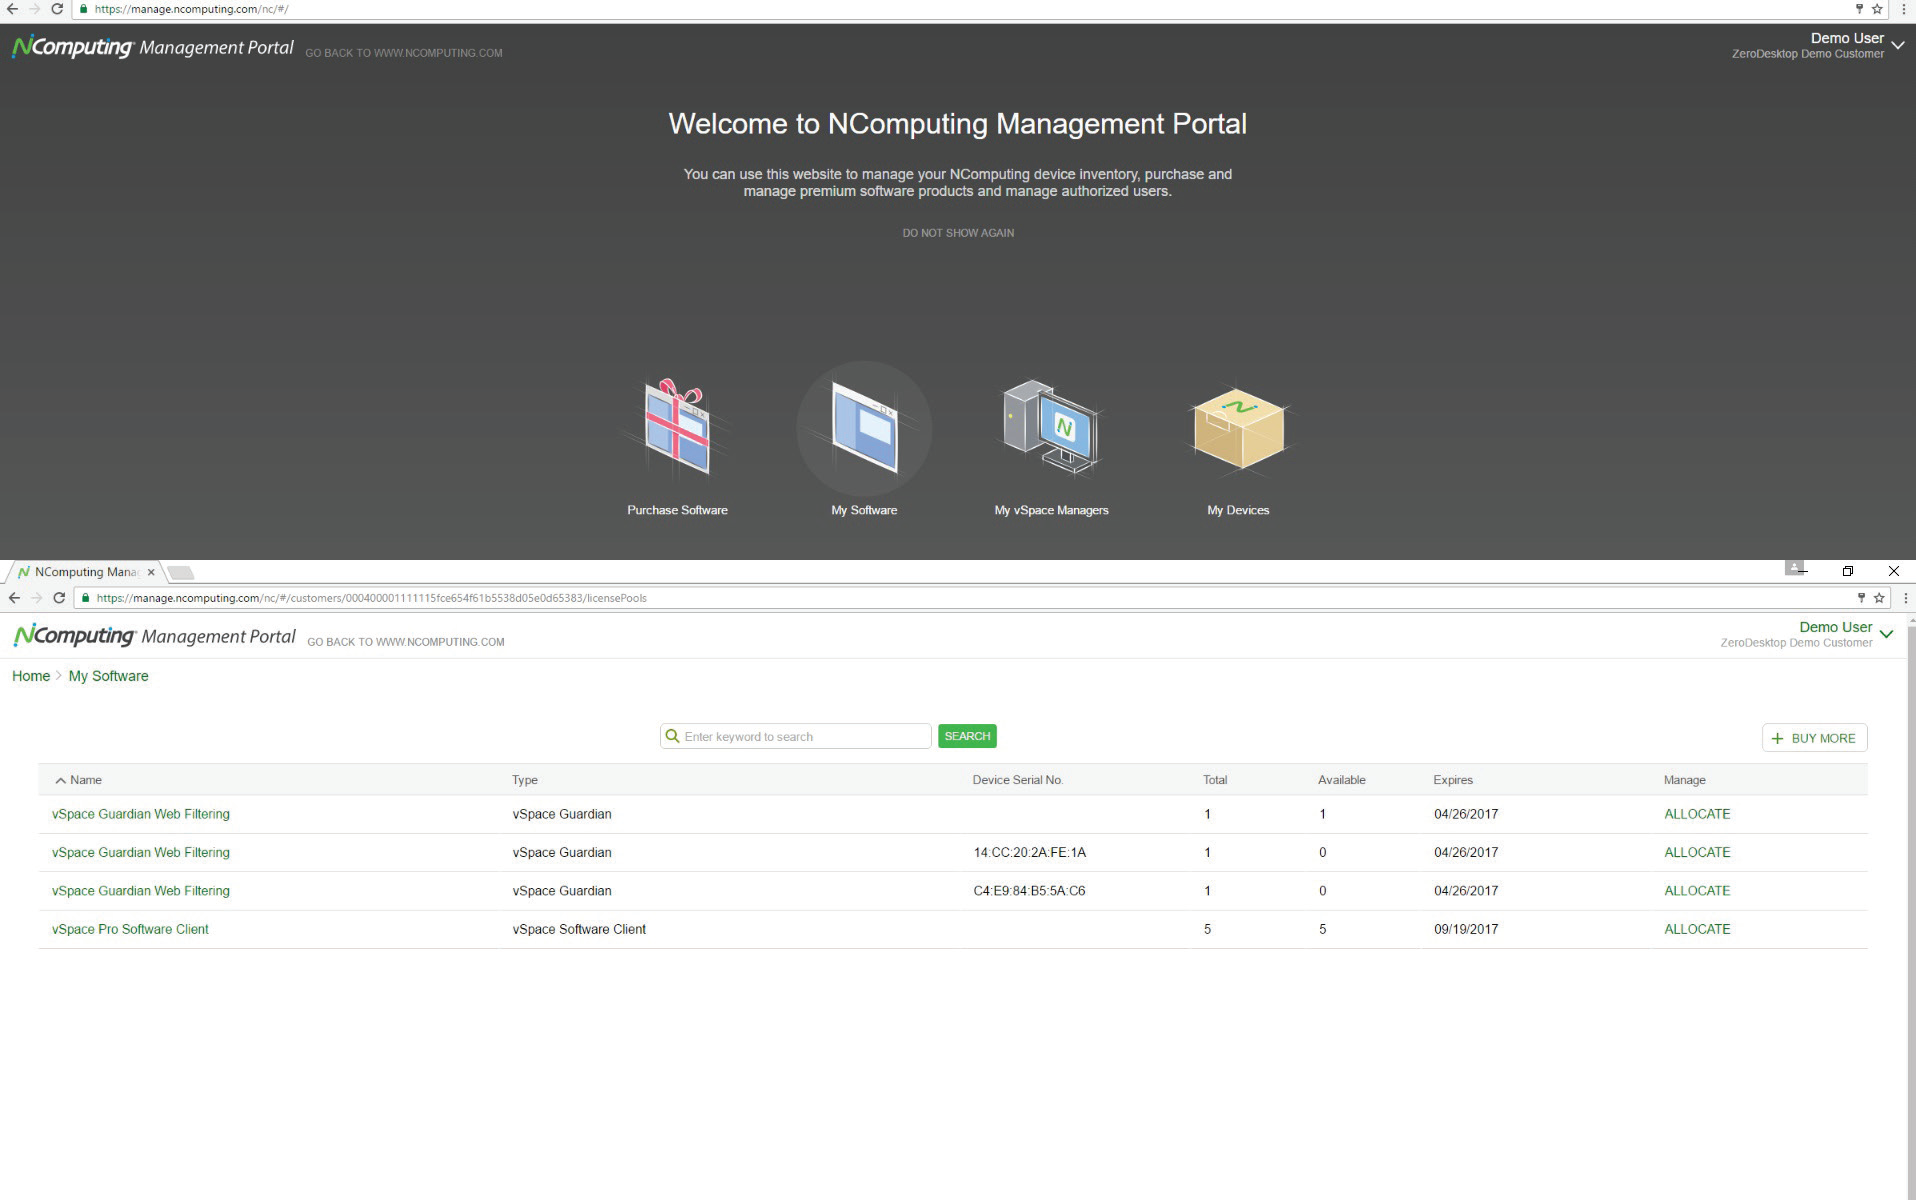Expand Demo User menu in lower window

(1886, 634)
